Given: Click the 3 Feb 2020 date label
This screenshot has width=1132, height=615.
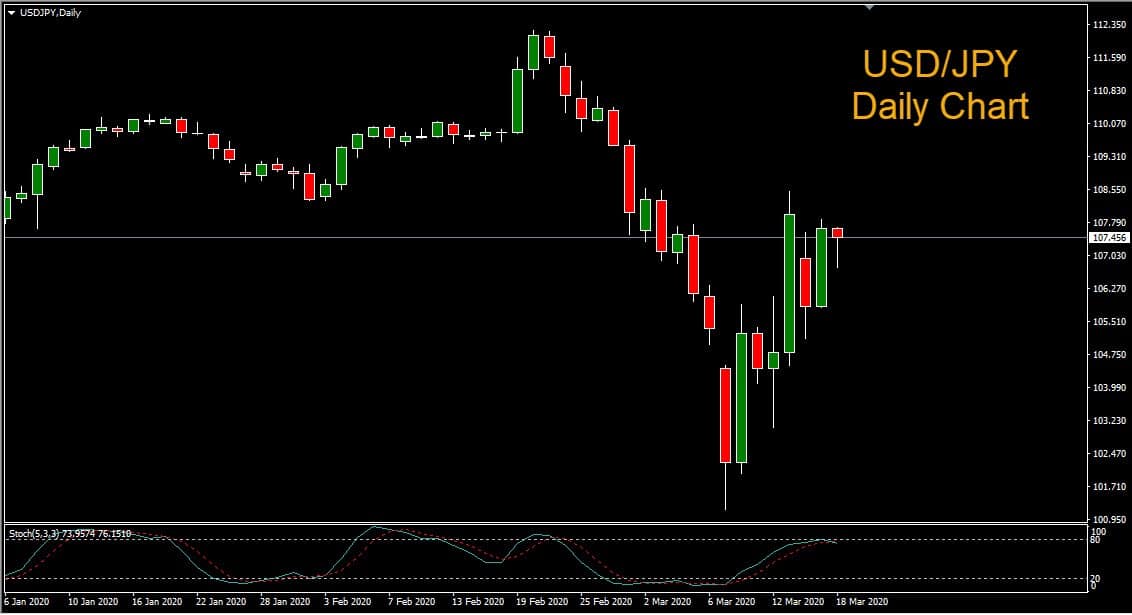Looking at the screenshot, I should (350, 603).
